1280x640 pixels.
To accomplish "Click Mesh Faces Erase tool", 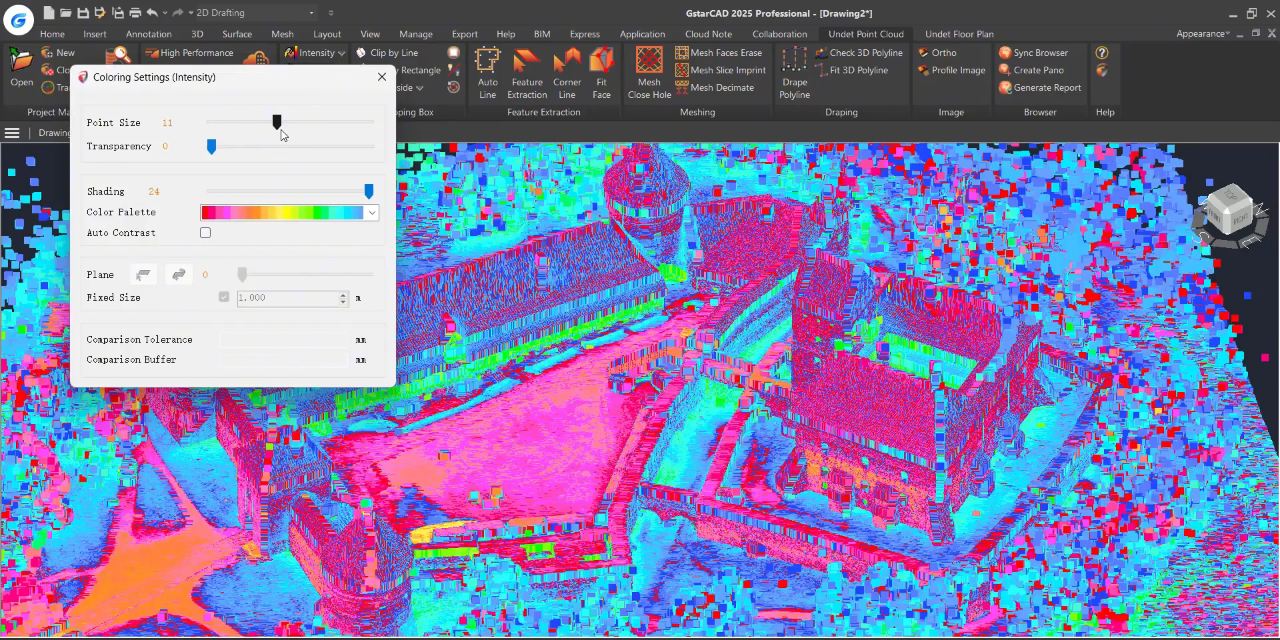I will pos(719,53).
